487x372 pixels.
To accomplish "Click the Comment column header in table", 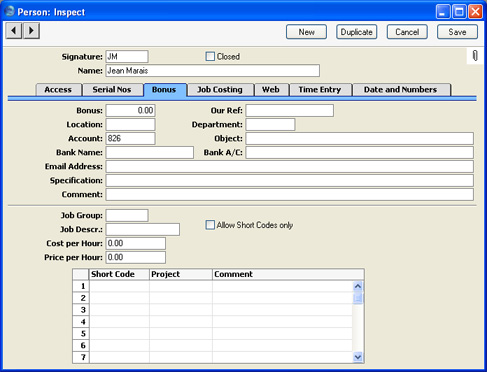I will tap(288, 274).
